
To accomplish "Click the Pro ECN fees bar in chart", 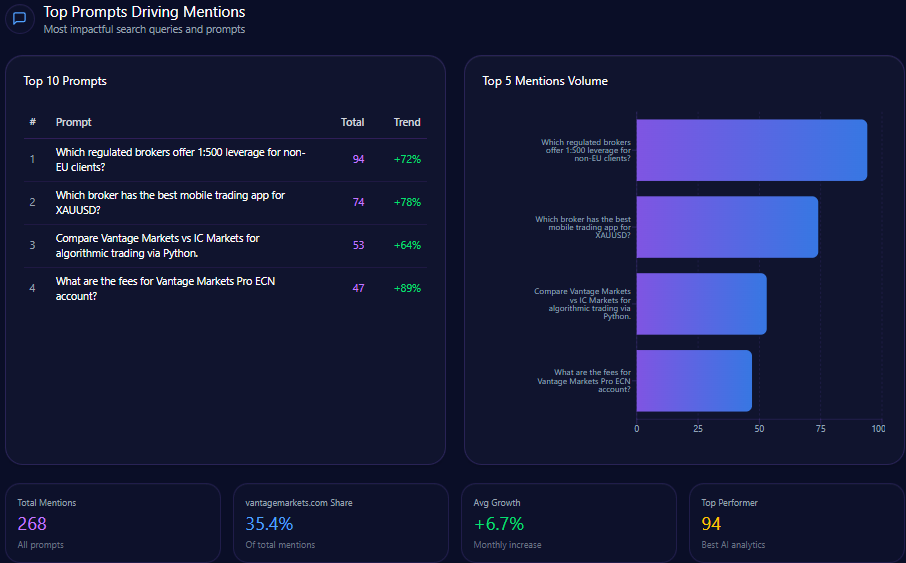I will [x=693, y=380].
